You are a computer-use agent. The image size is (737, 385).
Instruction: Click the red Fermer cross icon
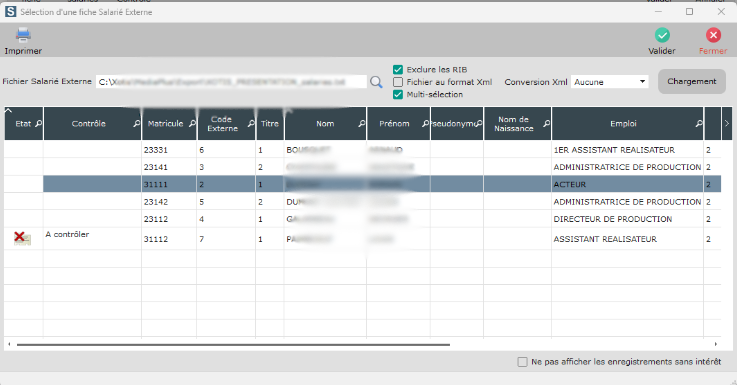713,35
